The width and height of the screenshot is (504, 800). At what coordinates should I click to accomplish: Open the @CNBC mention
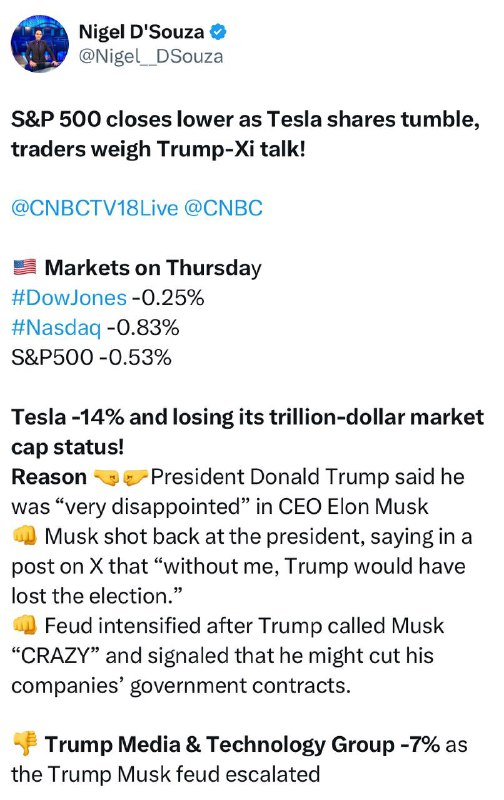[223, 208]
